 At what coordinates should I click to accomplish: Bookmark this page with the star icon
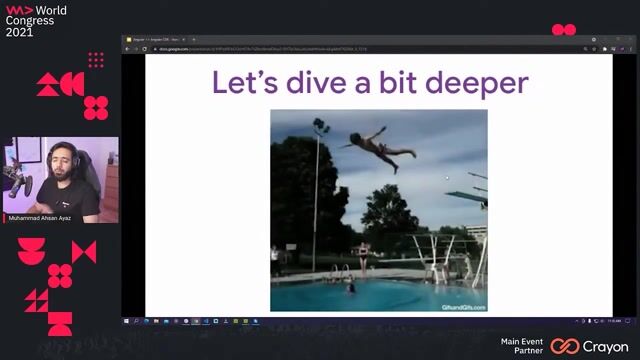point(594,49)
